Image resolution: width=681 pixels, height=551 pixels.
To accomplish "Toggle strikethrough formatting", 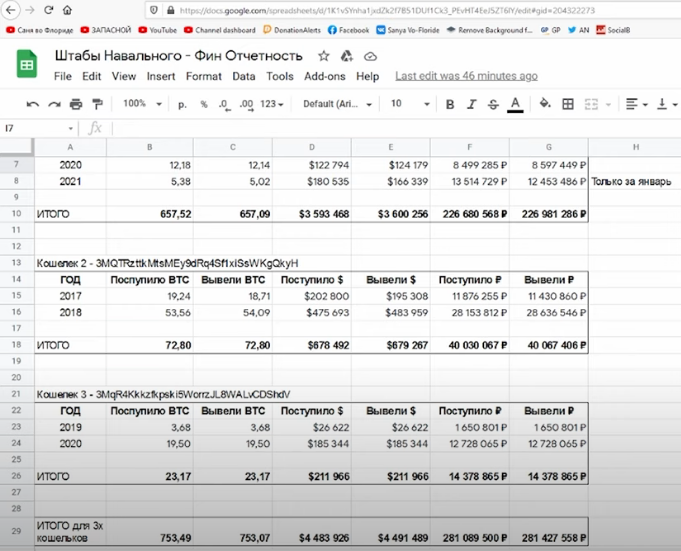I will (x=493, y=104).
